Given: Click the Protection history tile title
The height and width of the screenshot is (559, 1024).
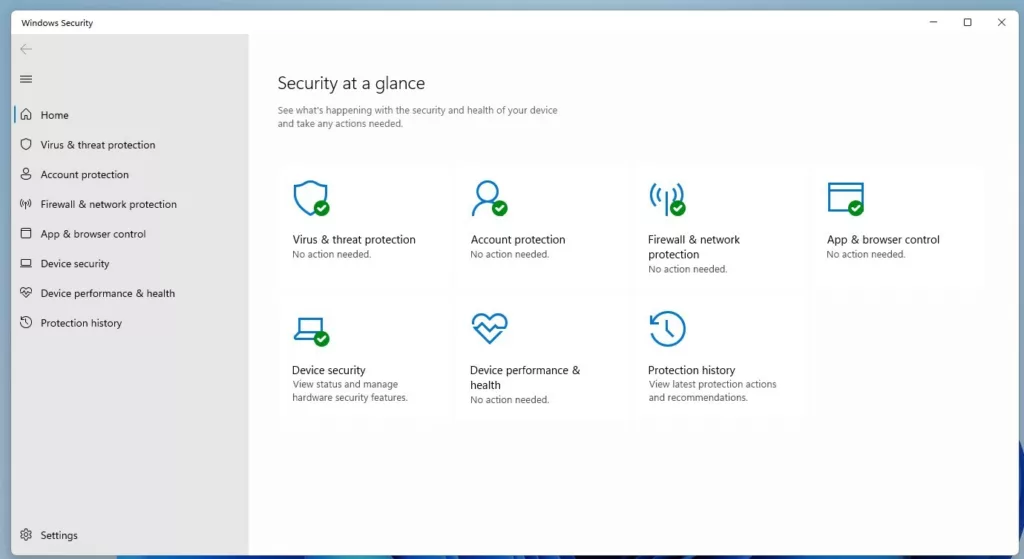Looking at the screenshot, I should [691, 370].
